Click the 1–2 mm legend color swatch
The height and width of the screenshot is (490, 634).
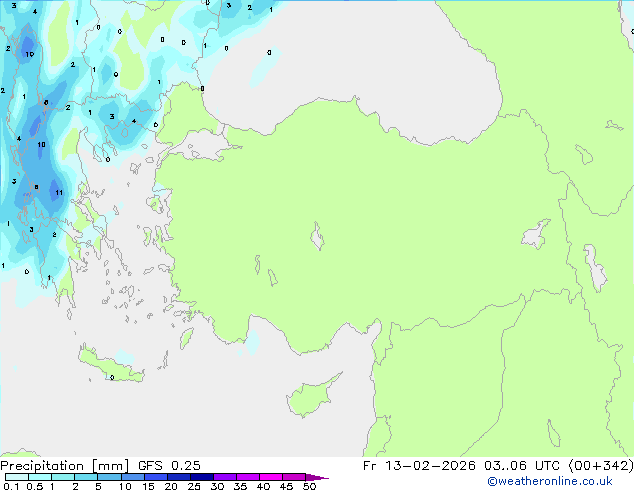click(x=63, y=477)
